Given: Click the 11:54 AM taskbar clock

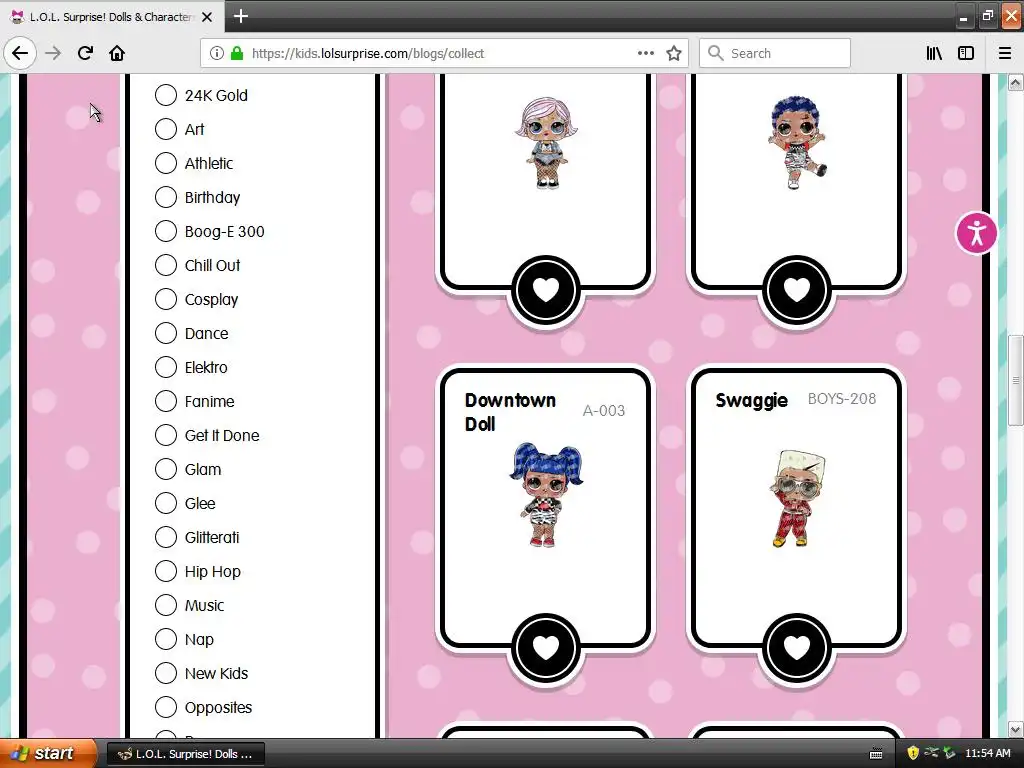Looking at the screenshot, I should 987,753.
